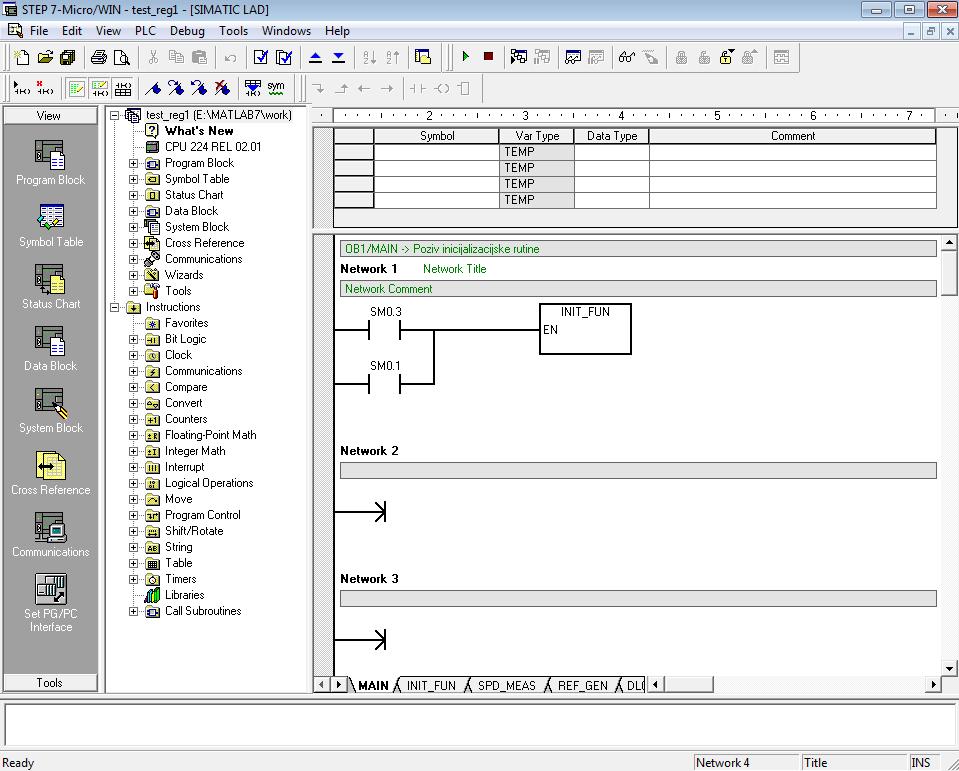This screenshot has width=959, height=771.
Task: Select Favorites in instruction tree
Action: (187, 323)
